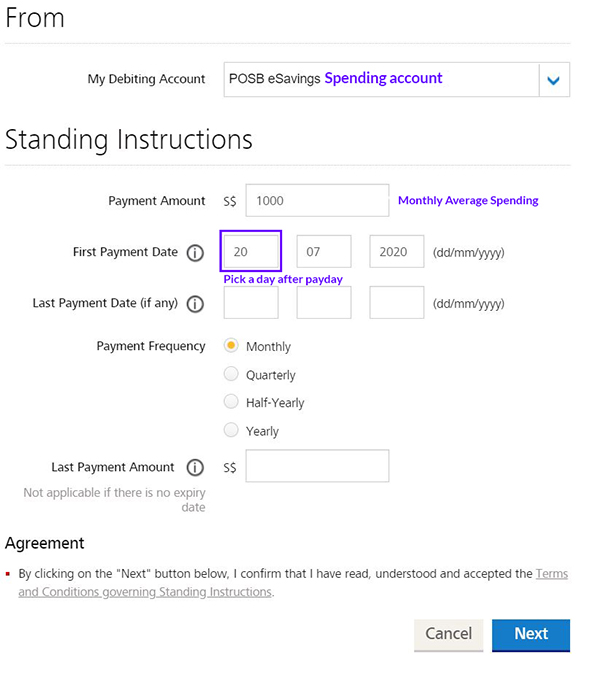600x677 pixels.
Task: Click First Payment Date day field
Action: click(x=251, y=252)
